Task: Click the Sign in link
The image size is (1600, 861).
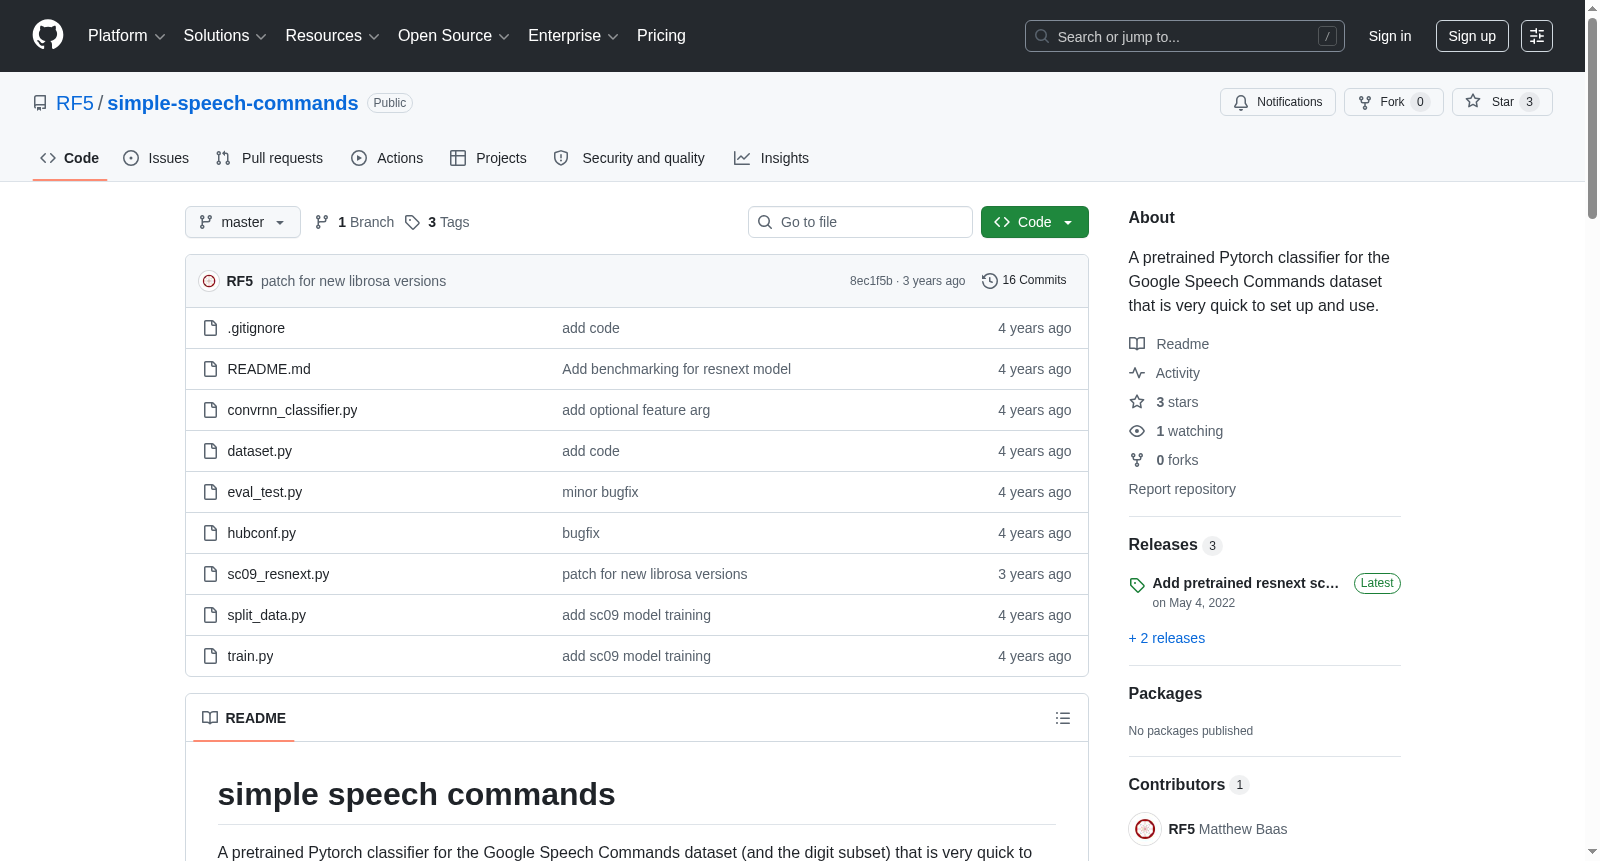Action: tap(1390, 36)
